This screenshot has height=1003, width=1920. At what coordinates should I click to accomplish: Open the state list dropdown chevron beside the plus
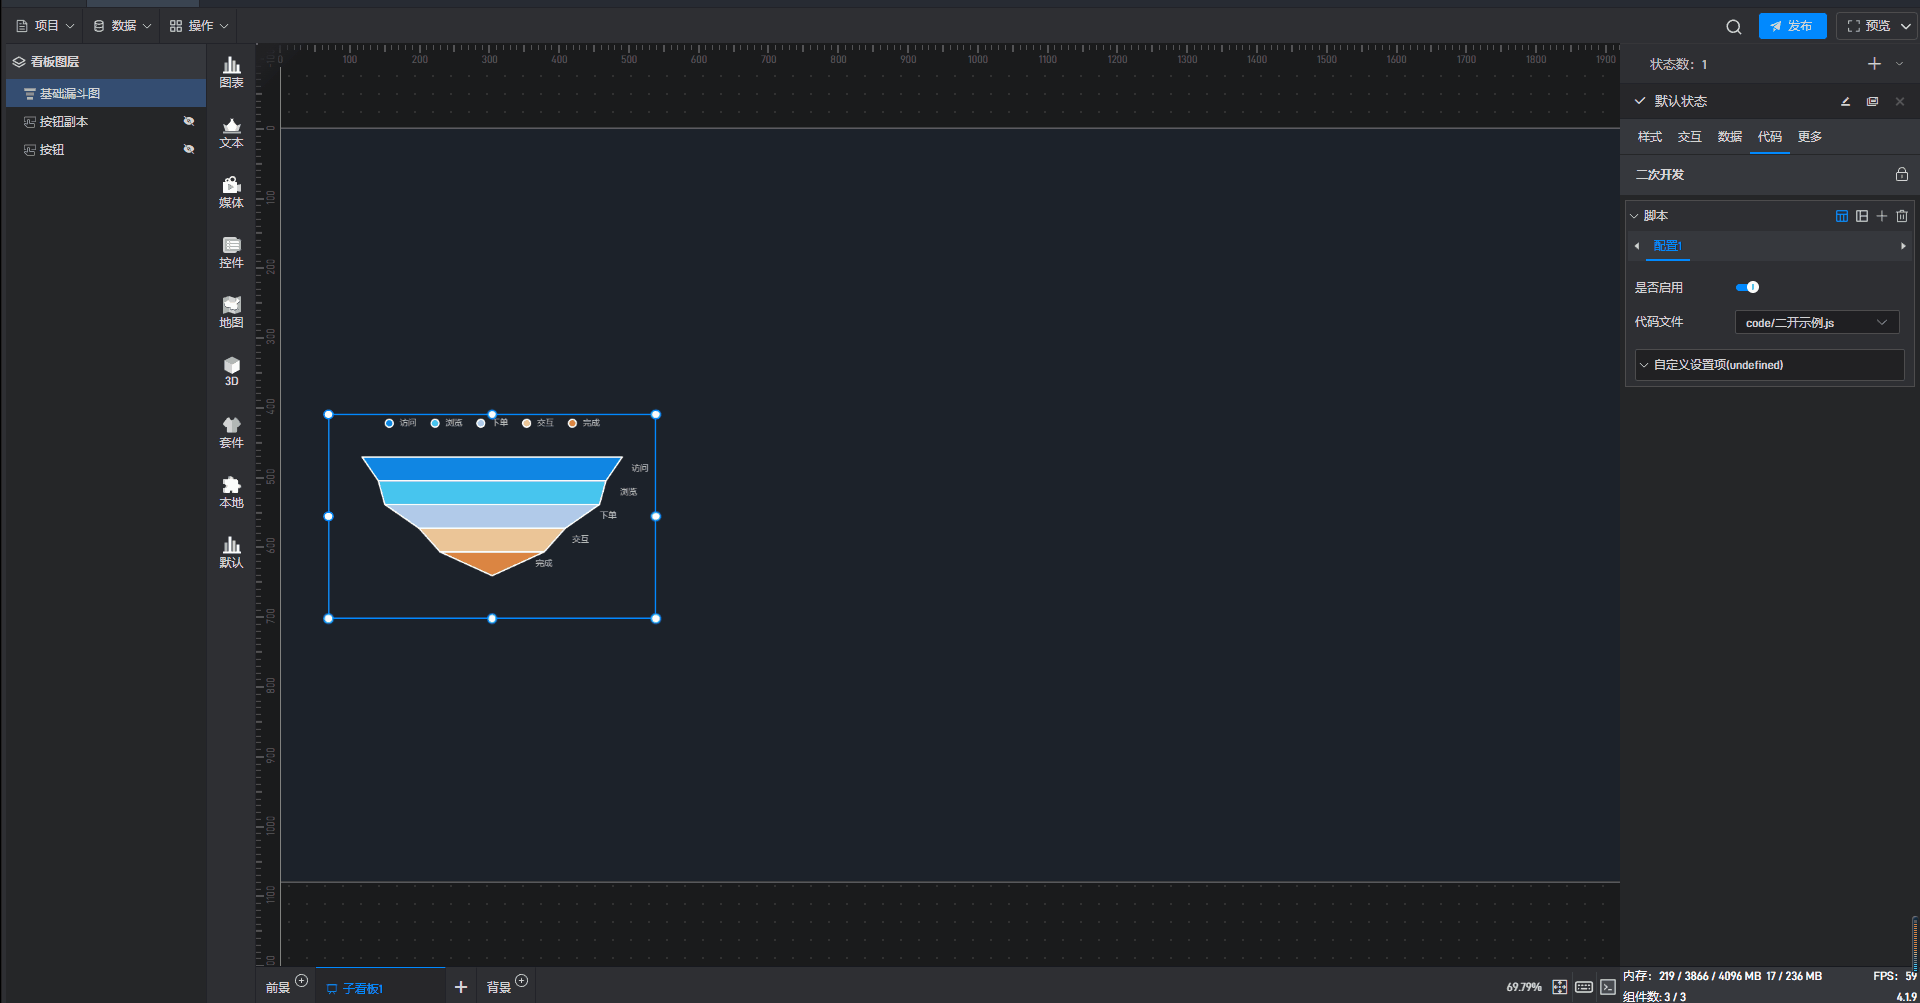[x=1900, y=64]
